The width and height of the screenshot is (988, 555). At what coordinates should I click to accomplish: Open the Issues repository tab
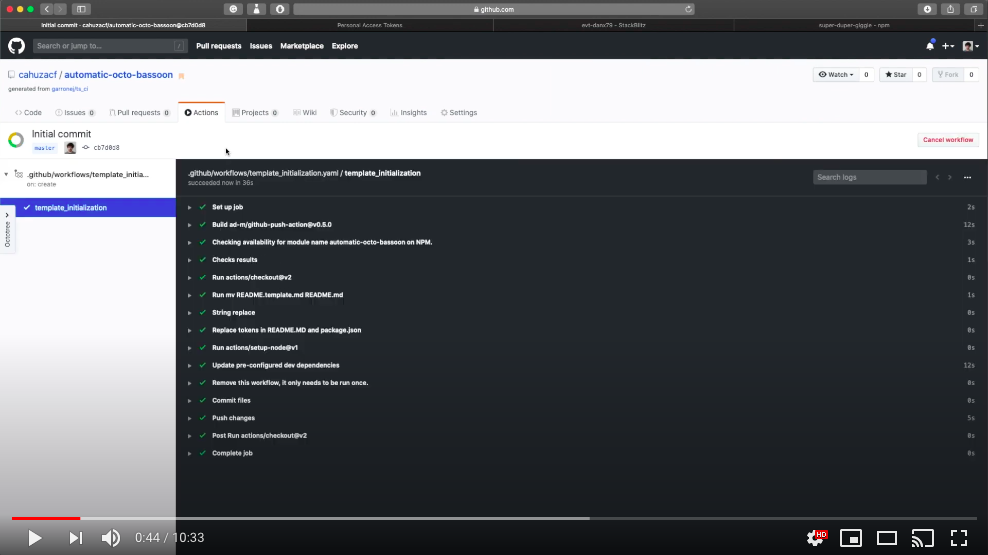pyautogui.click(x=74, y=113)
